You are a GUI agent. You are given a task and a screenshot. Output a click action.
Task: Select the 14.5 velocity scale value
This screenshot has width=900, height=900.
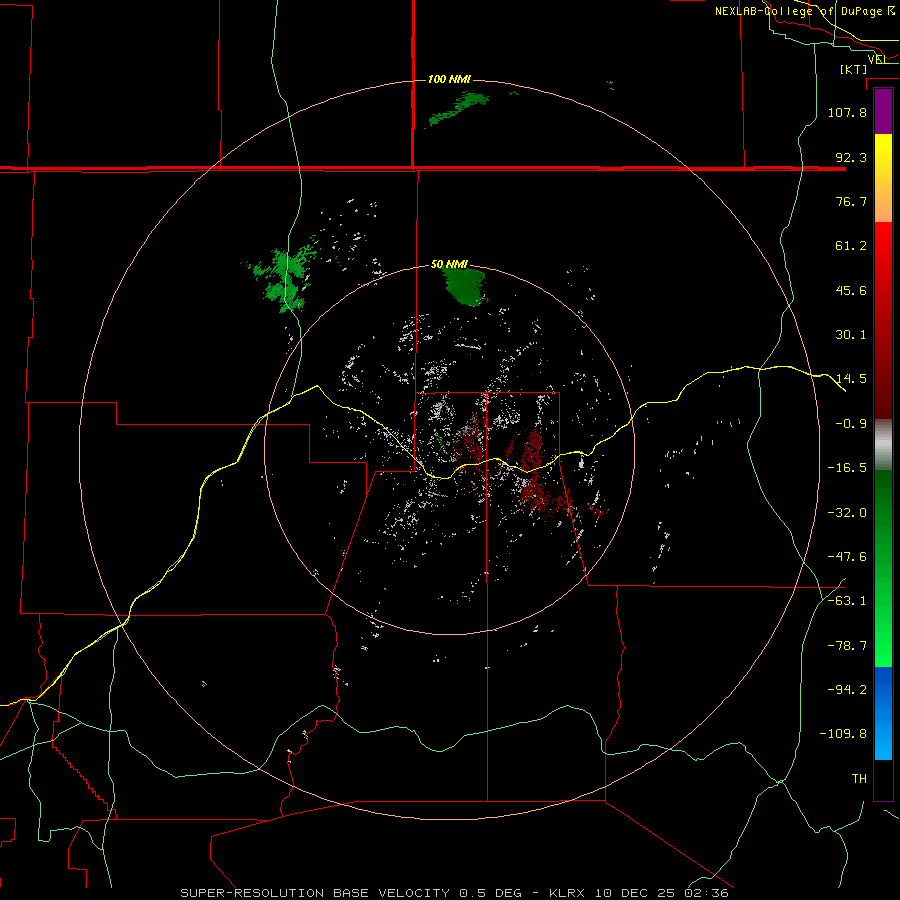[851, 379]
